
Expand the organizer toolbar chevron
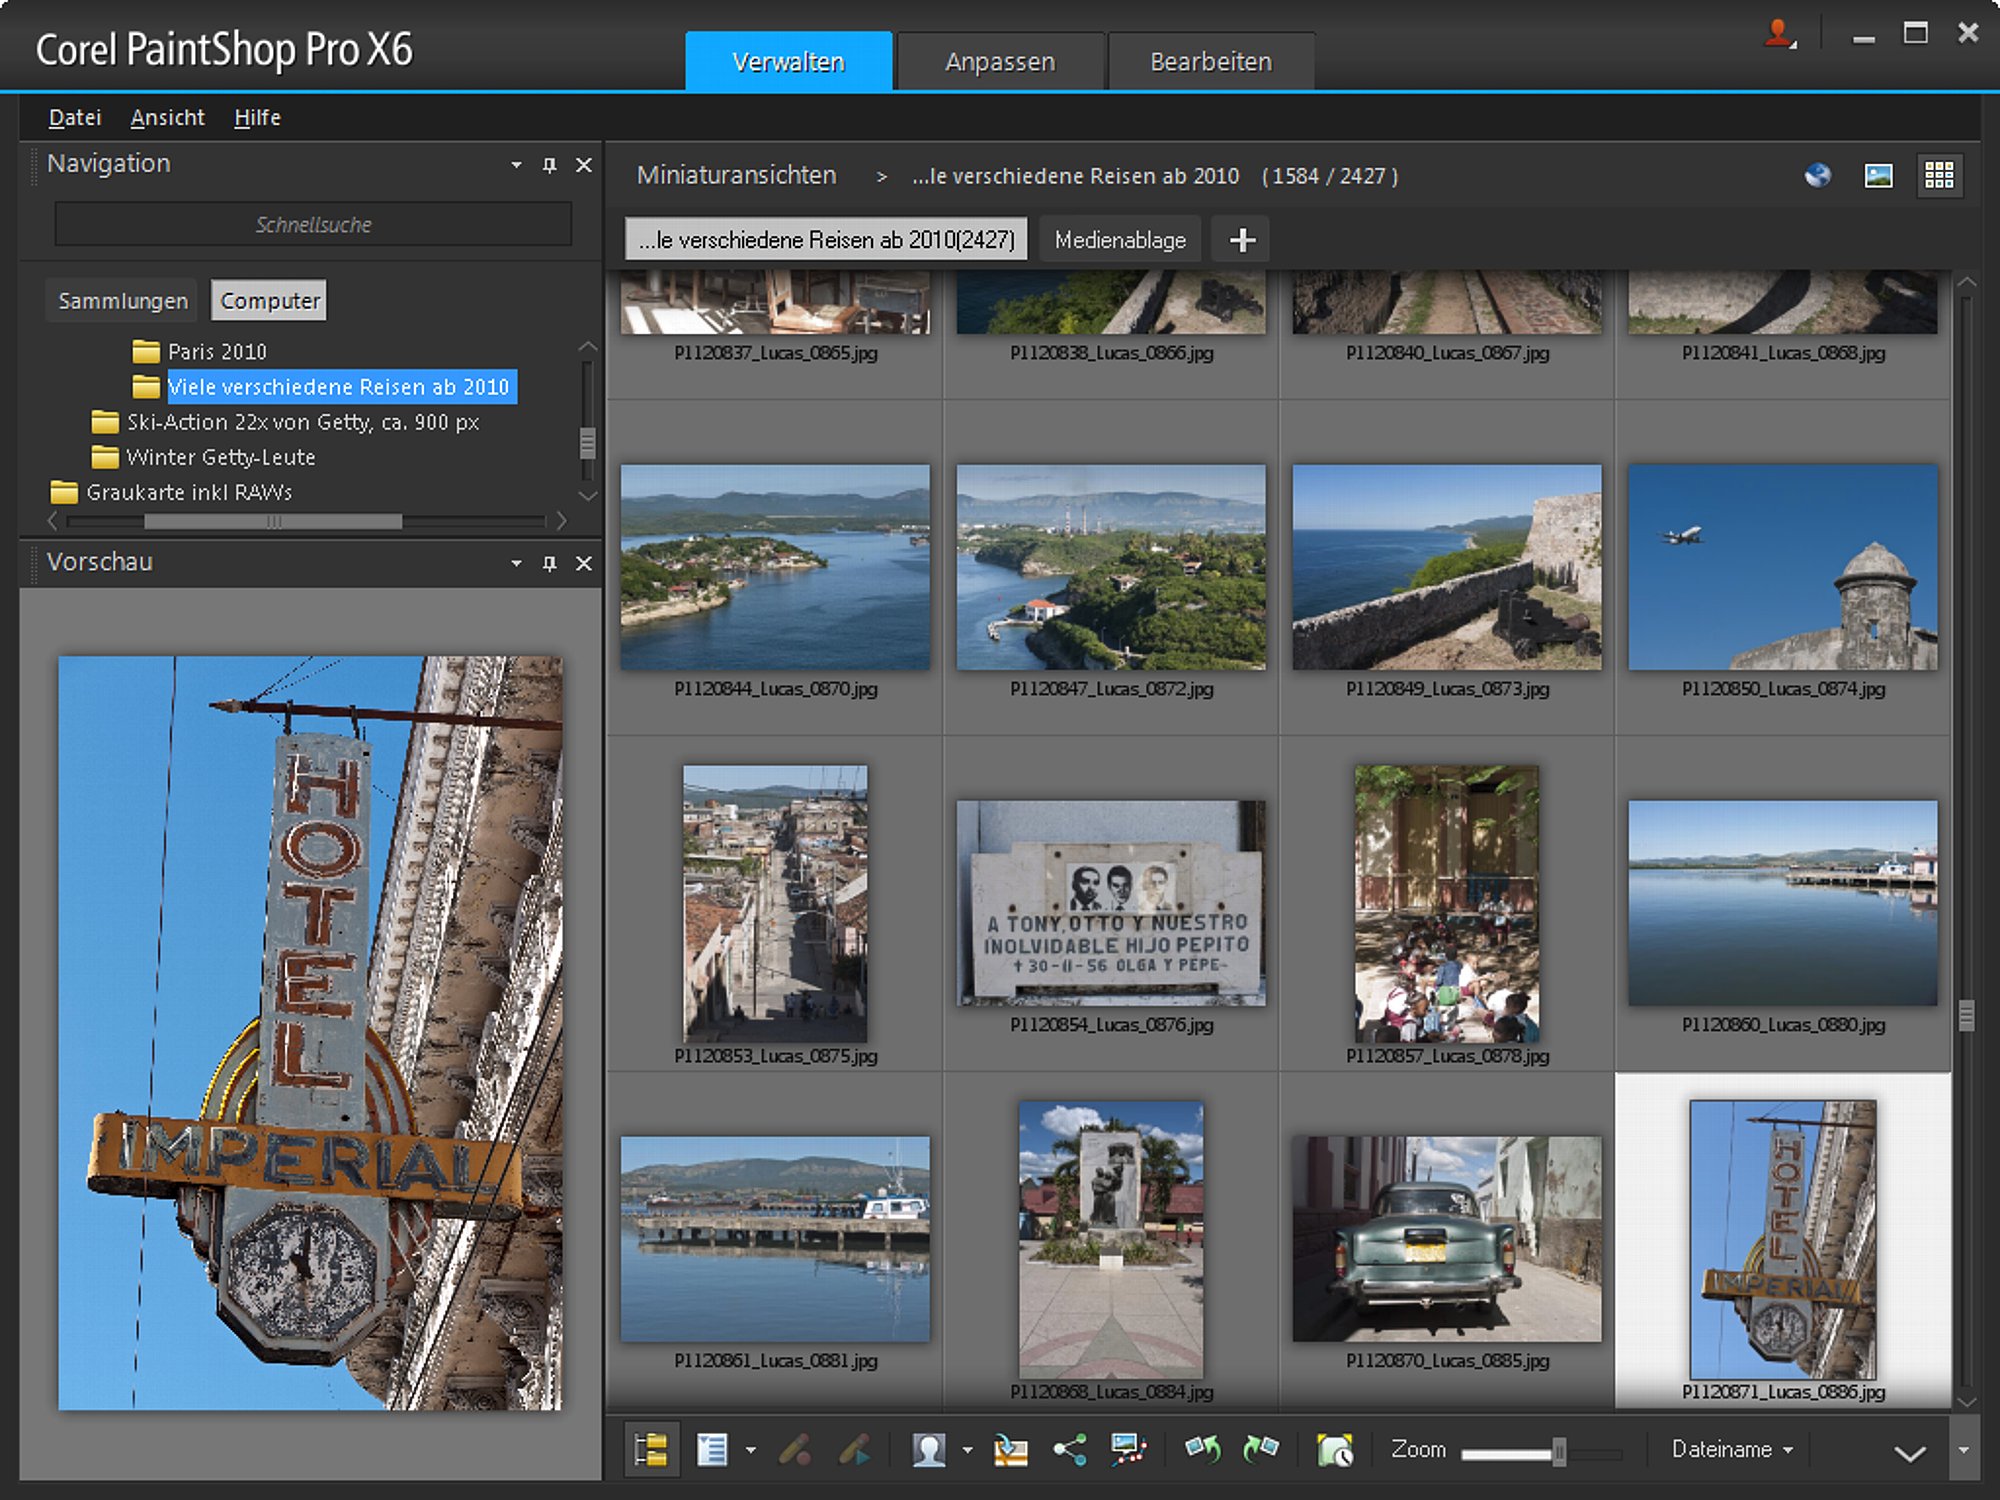(x=1909, y=1453)
